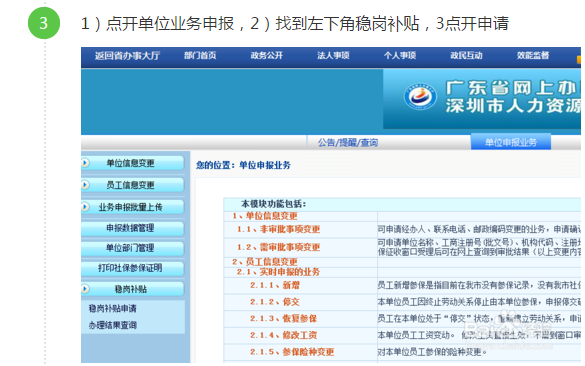Image resolution: width=585 pixels, height=366 pixels.
Task: Open the 1.1、非审批事项变更 entry
Action: [278, 229]
